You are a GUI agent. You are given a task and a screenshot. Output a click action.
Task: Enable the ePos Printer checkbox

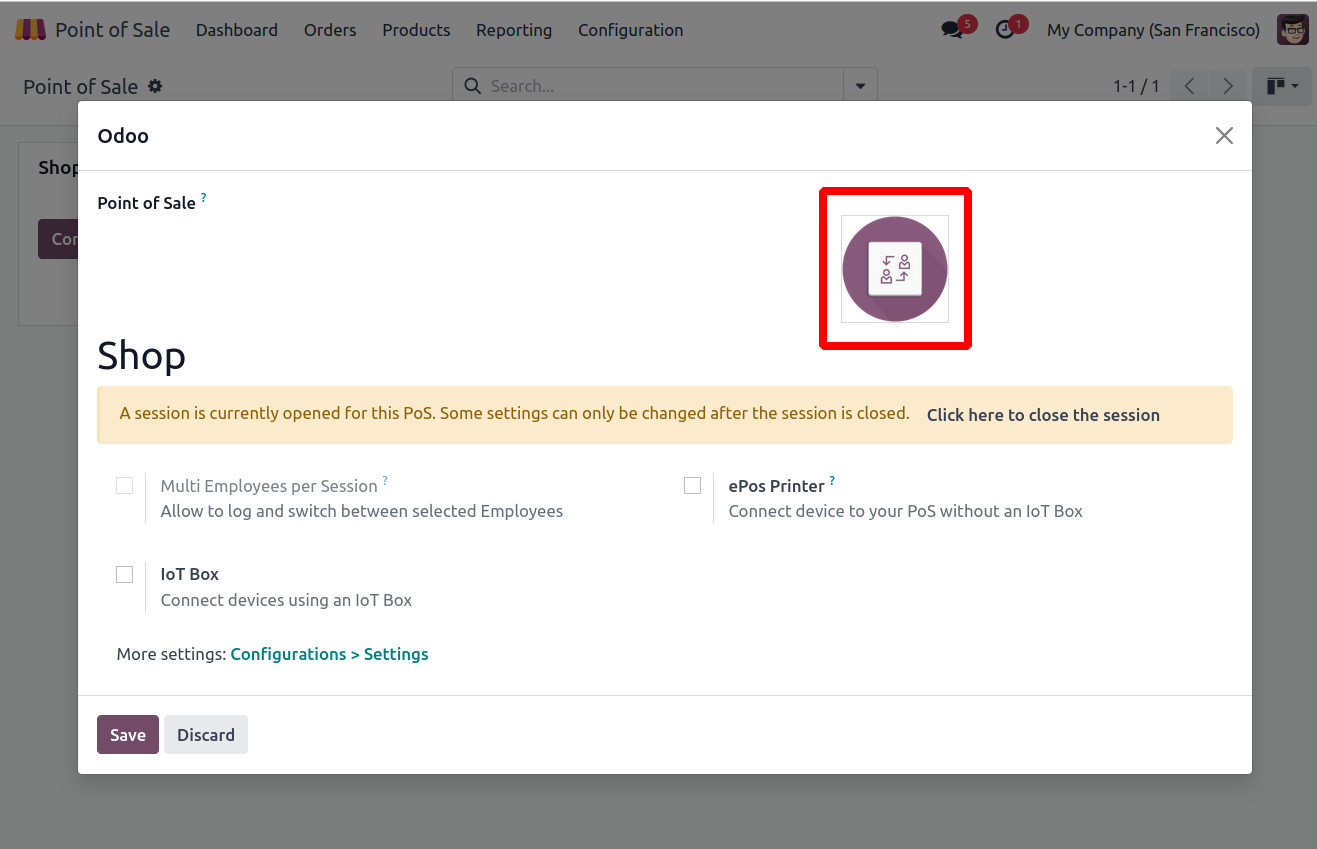coord(692,486)
